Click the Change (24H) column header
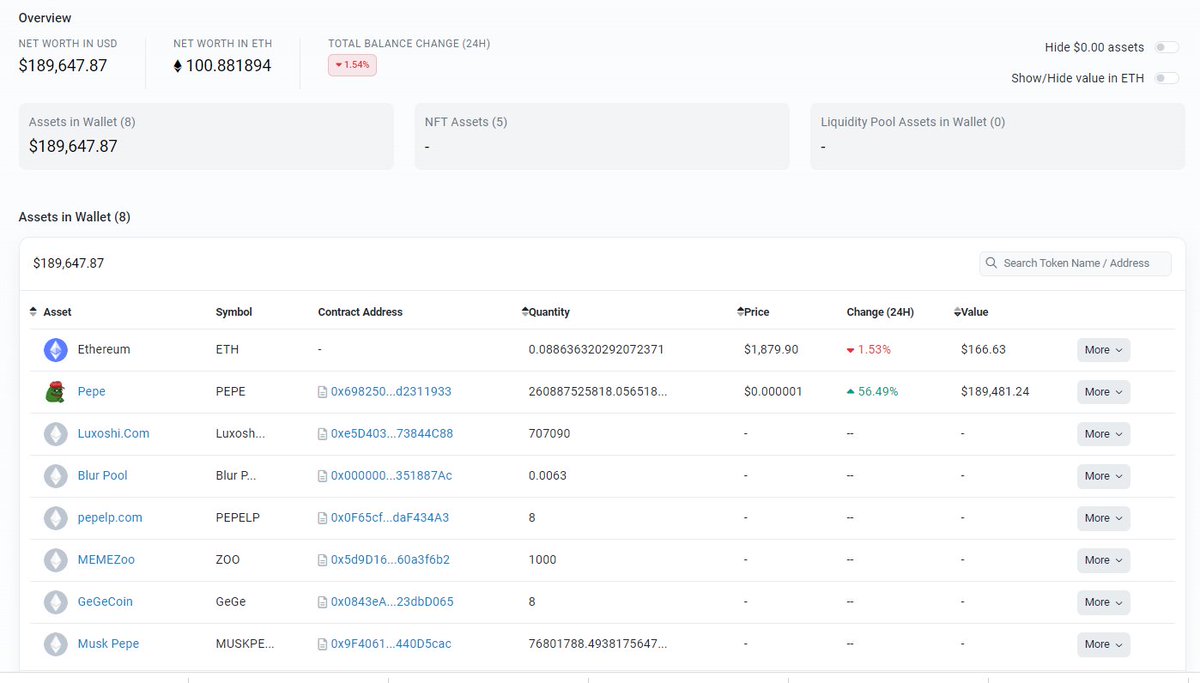 (x=880, y=312)
